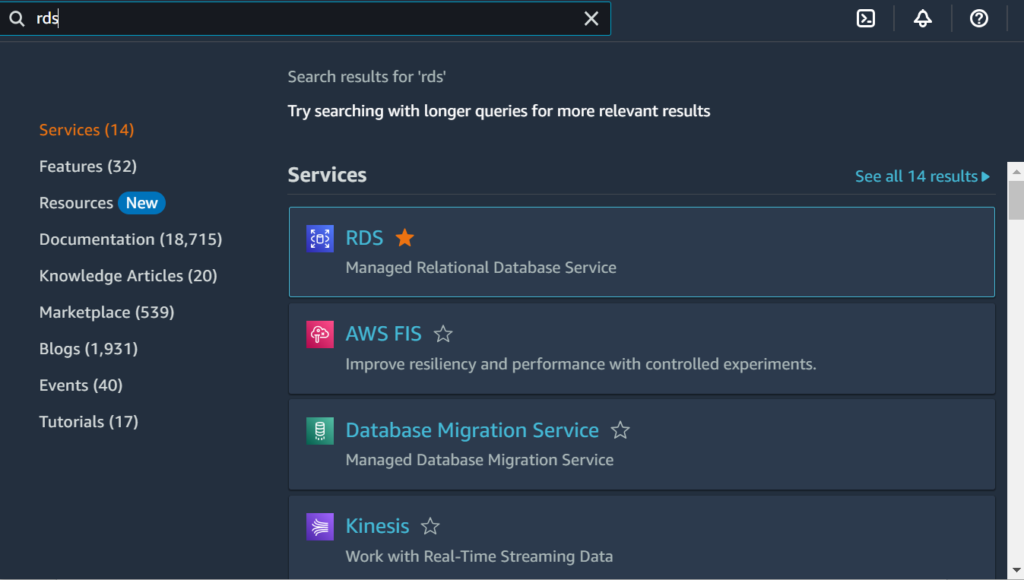Click the 'Managed Database Migration Service' description
The image size is (1024, 580).
pyautogui.click(x=479, y=460)
